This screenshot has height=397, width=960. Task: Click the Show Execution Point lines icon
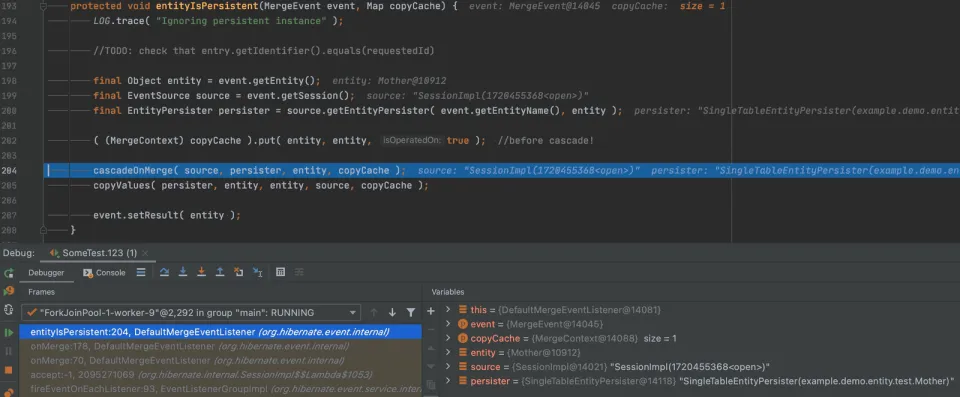click(141, 272)
